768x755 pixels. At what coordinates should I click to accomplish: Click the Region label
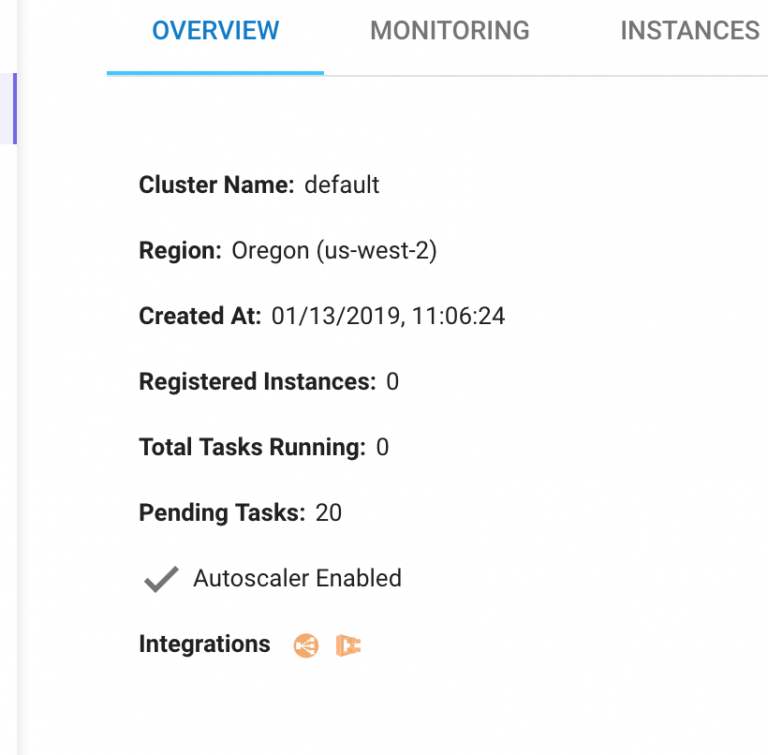180,251
